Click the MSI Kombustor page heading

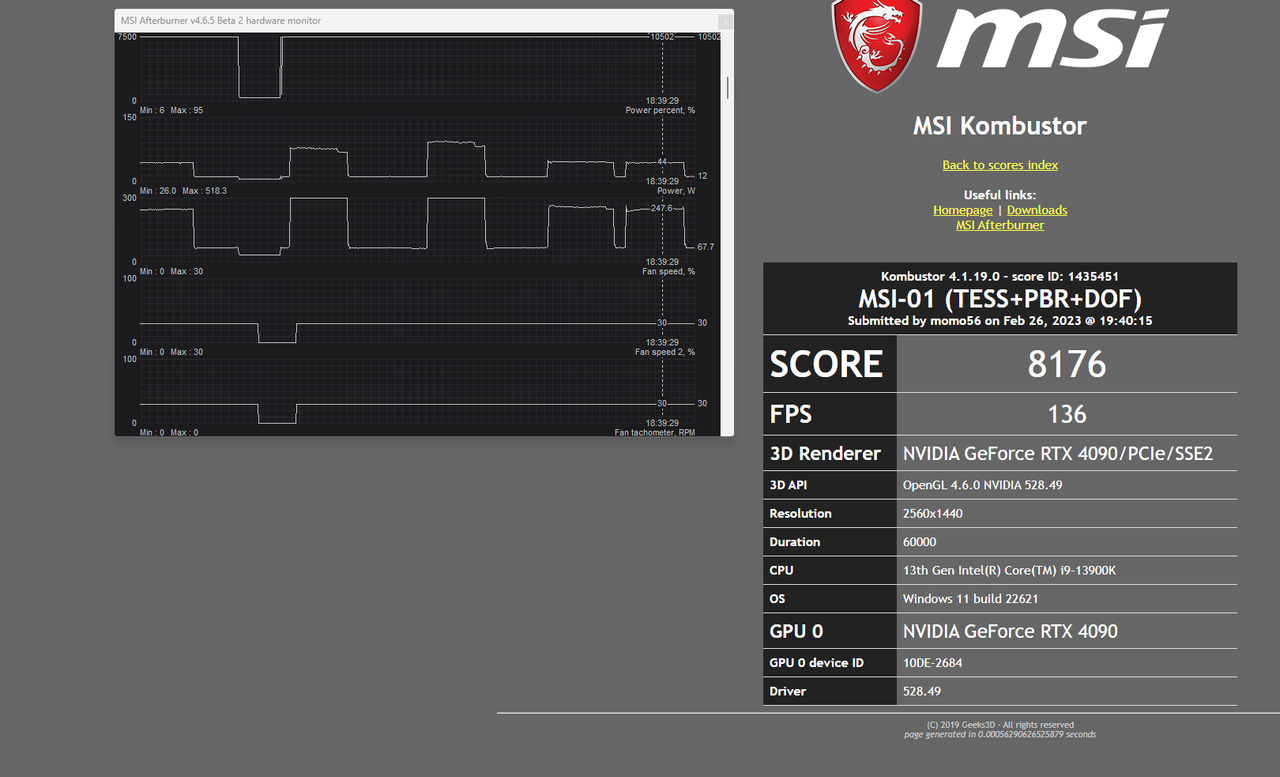click(1000, 126)
